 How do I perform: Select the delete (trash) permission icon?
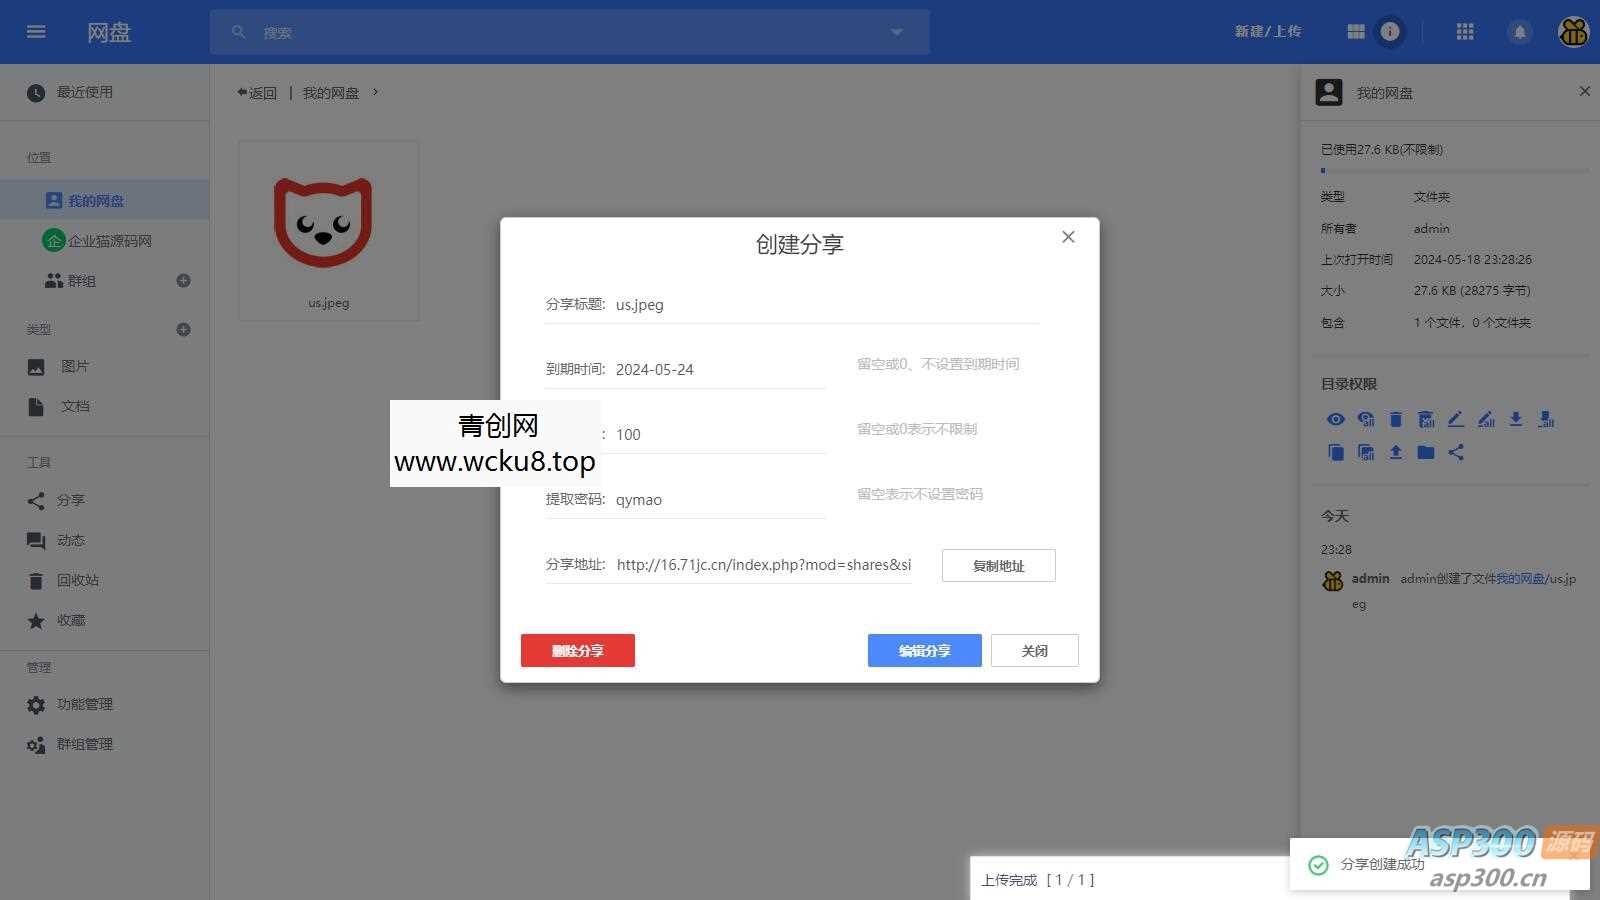[x=1396, y=419]
